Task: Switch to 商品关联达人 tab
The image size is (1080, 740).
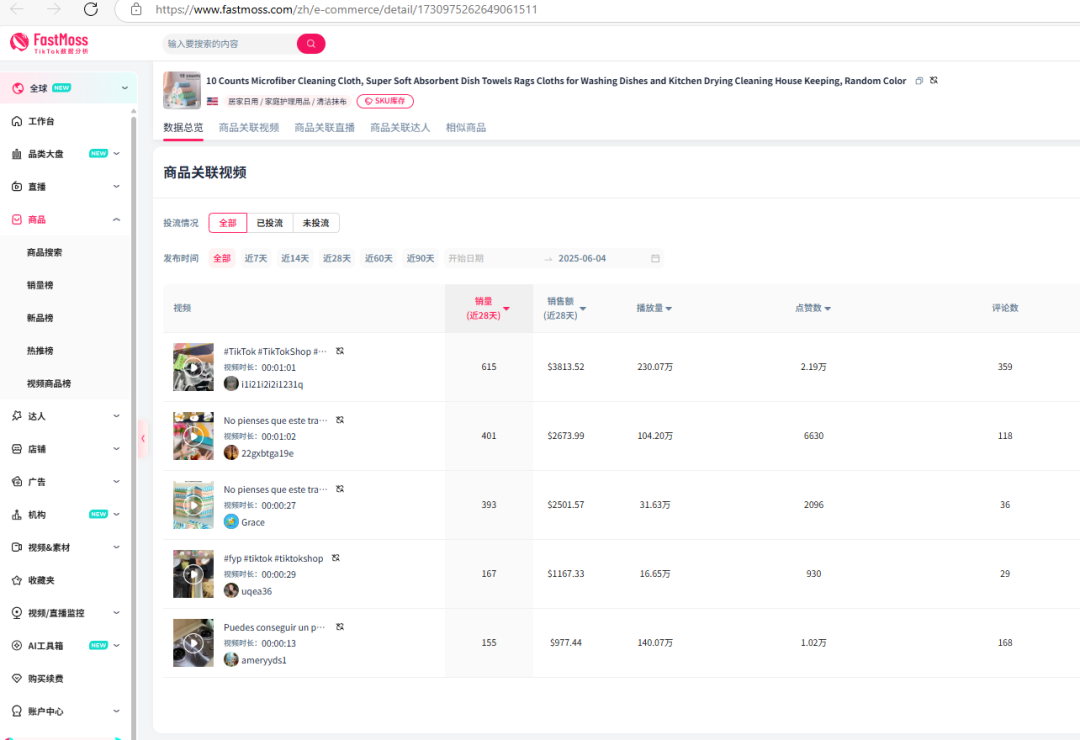Action: pos(400,127)
